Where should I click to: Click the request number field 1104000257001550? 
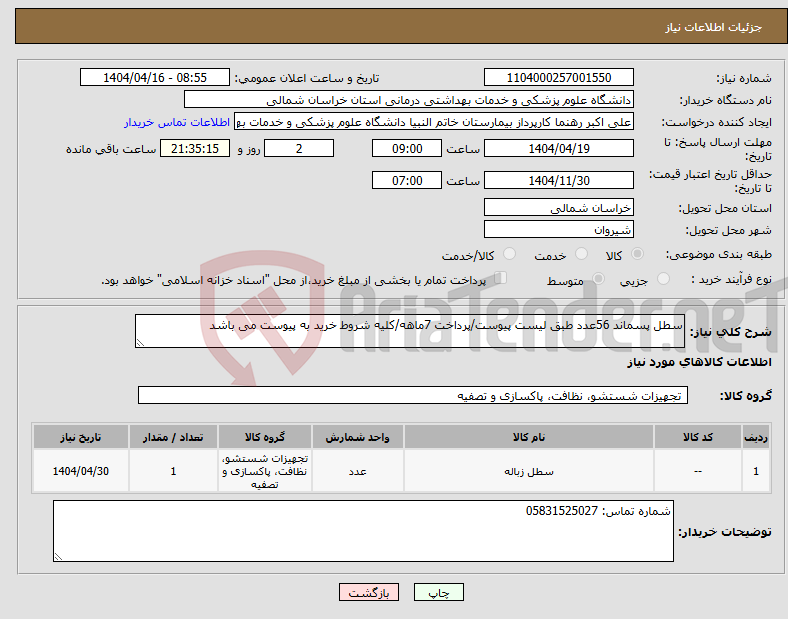(559, 77)
